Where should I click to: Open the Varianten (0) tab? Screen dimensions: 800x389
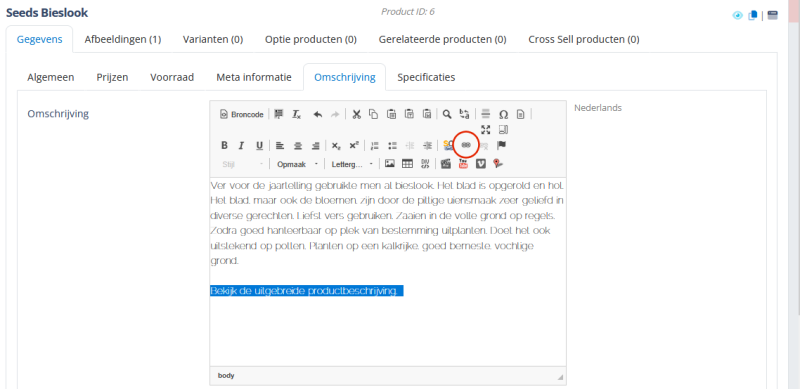213,39
